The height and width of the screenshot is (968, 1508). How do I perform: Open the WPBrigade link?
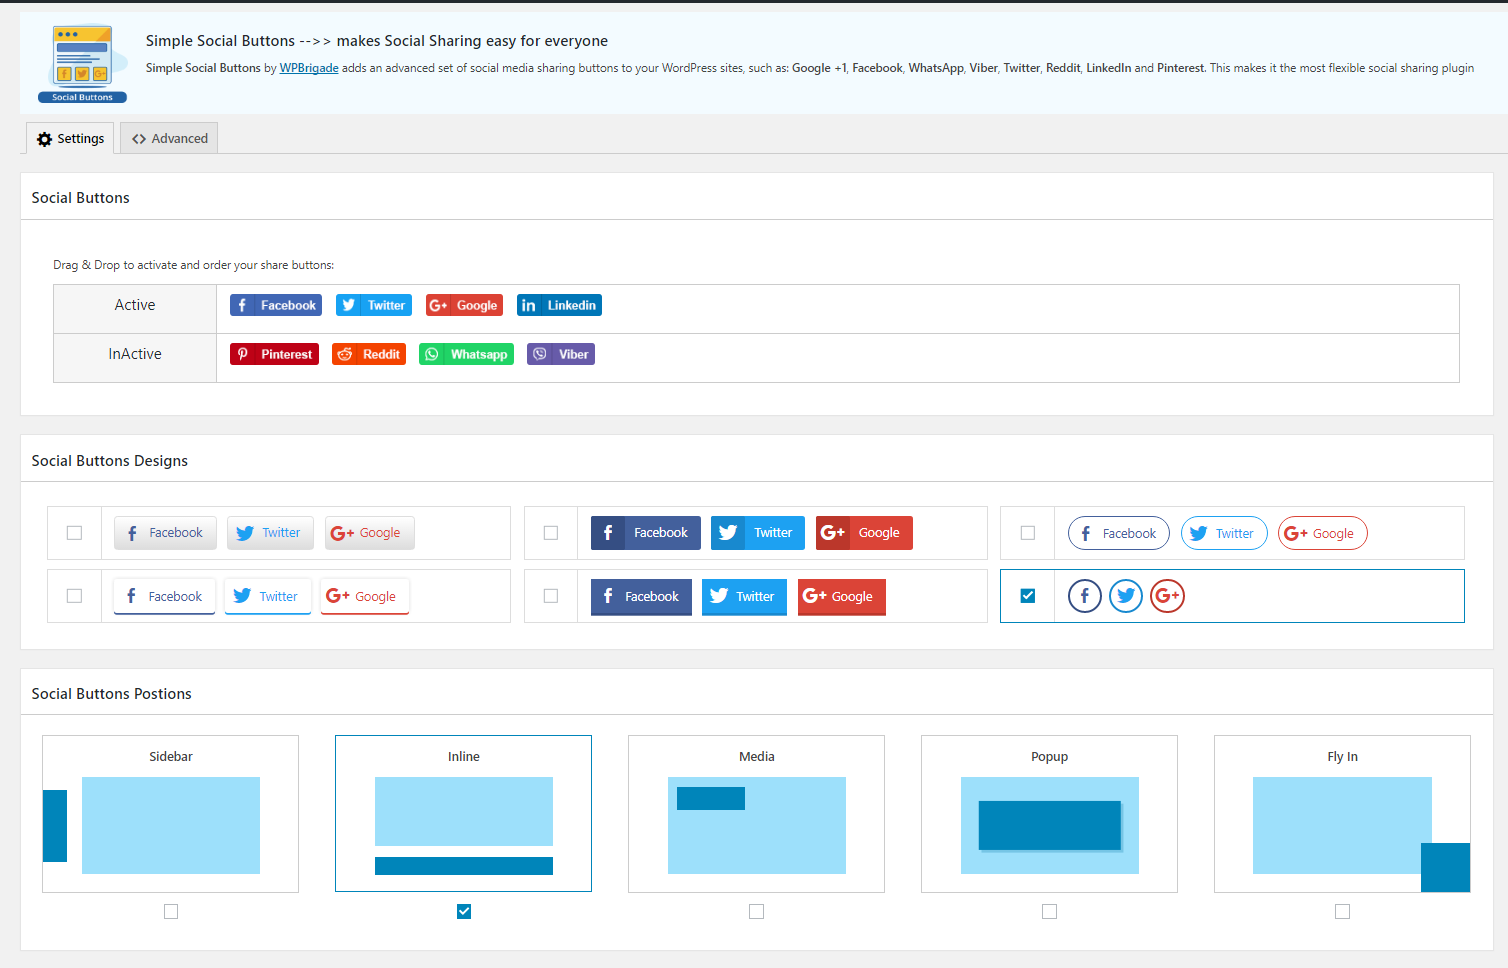point(308,67)
